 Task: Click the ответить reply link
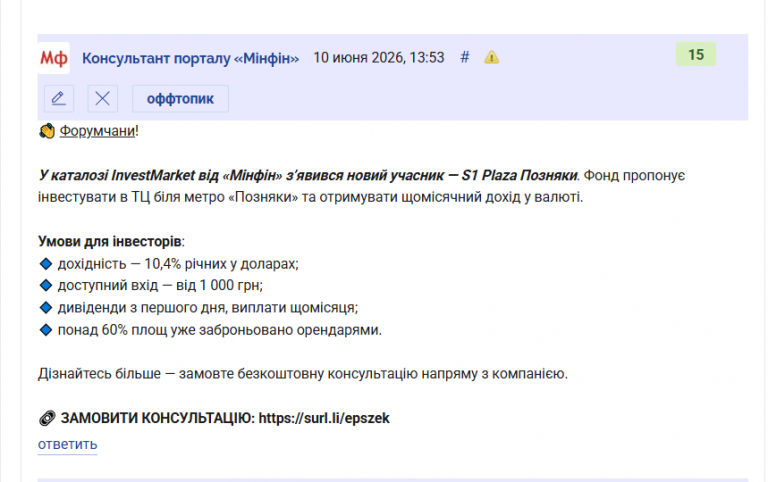[68, 444]
